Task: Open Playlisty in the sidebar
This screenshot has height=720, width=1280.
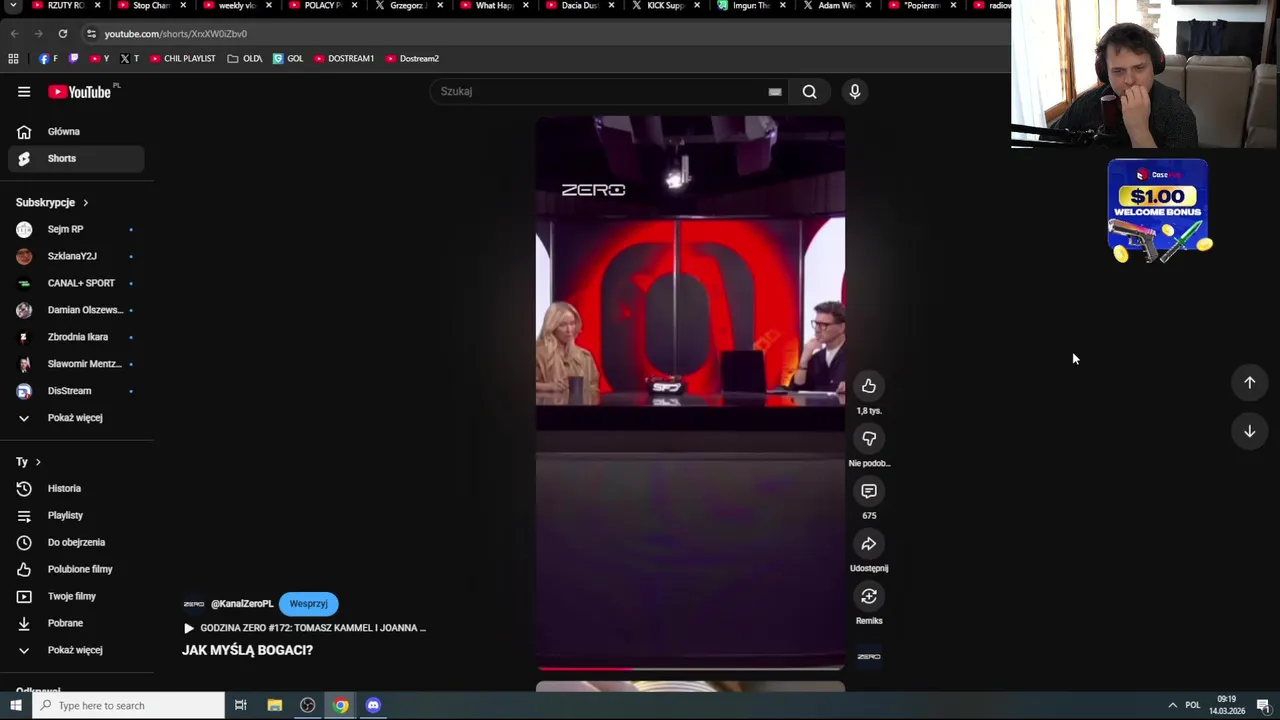Action: tap(76, 515)
